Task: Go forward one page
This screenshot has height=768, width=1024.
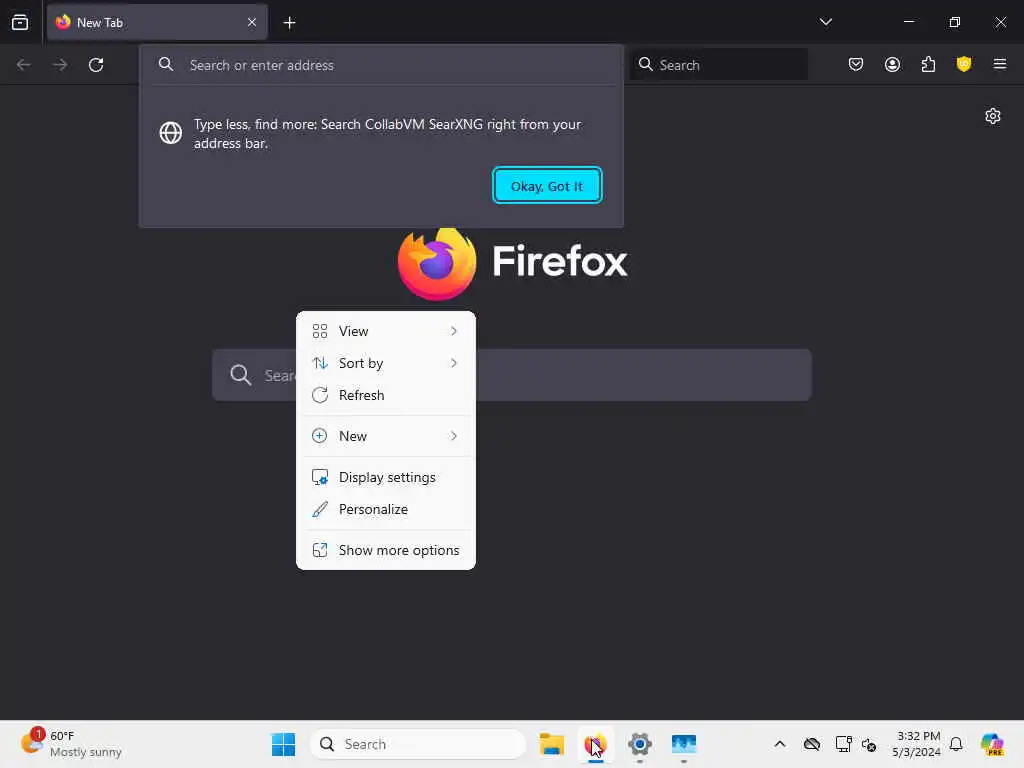Action: point(60,65)
